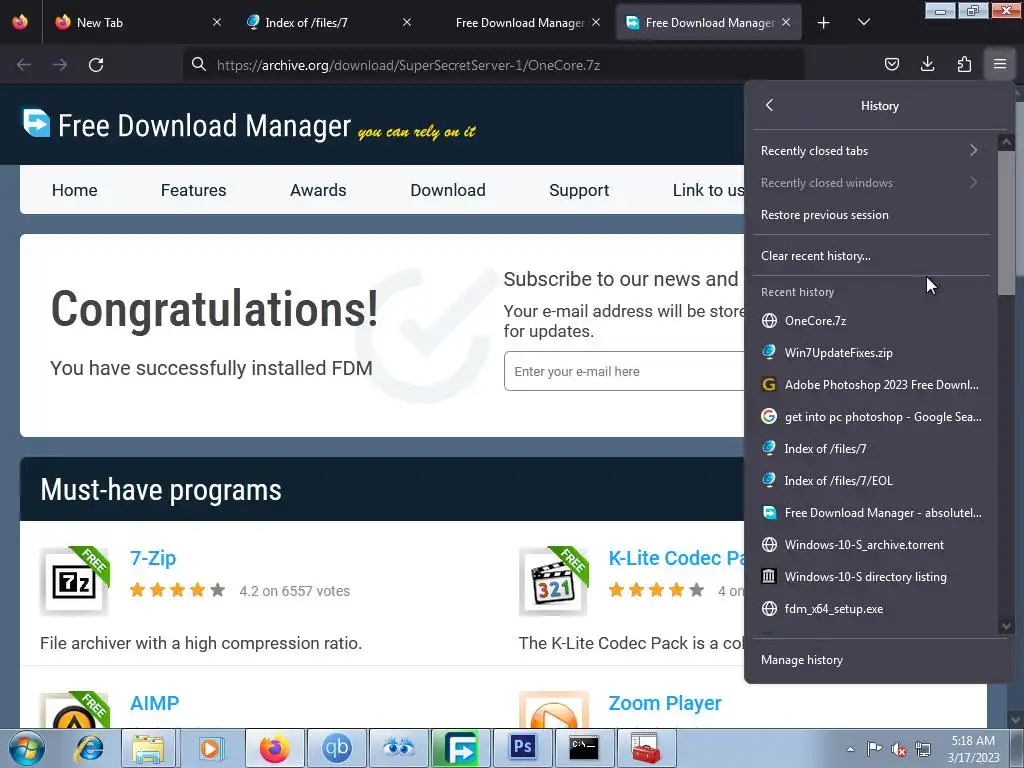
Task: Click the Enter your e-mail here field
Action: coord(624,371)
